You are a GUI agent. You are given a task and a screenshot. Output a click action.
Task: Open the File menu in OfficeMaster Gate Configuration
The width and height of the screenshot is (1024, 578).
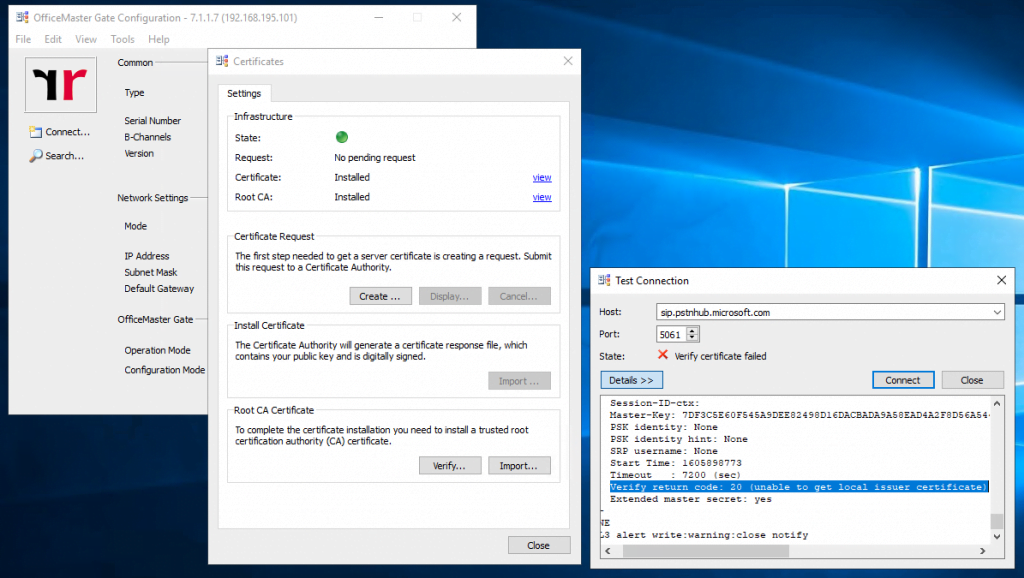[x=23, y=39]
